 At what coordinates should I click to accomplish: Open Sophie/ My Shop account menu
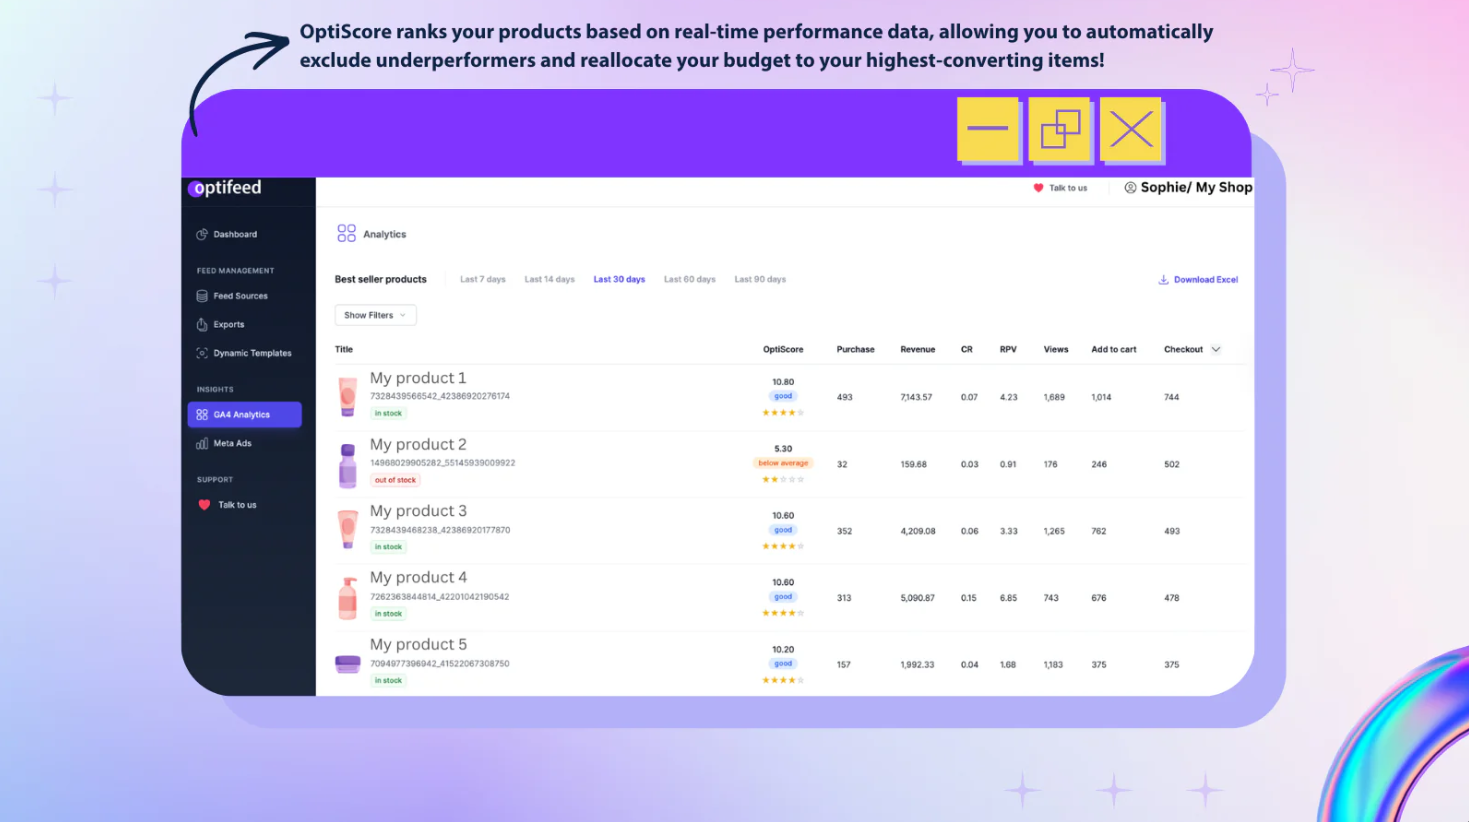coord(1196,187)
